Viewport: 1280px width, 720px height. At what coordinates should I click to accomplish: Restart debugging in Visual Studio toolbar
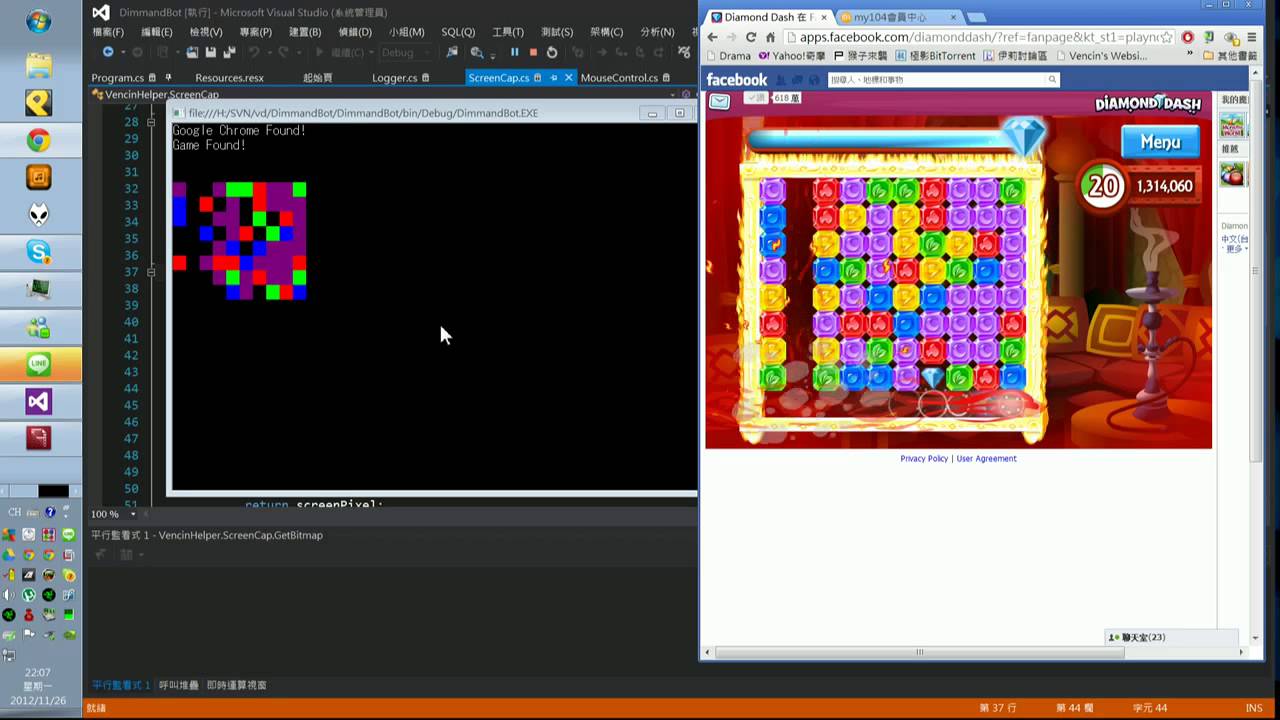pyautogui.click(x=552, y=52)
